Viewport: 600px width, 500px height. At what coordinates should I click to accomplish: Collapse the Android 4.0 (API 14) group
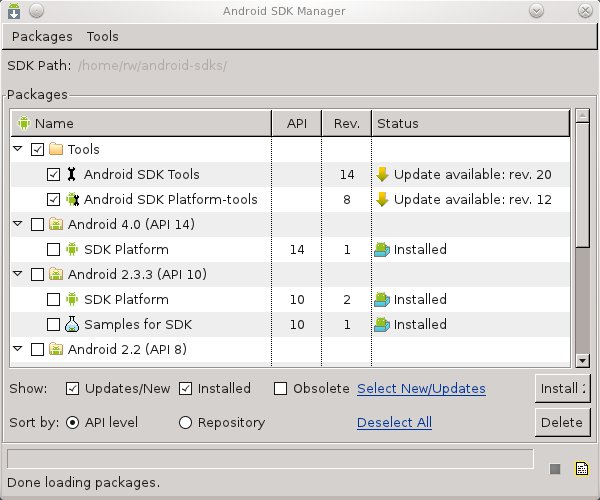[19, 224]
